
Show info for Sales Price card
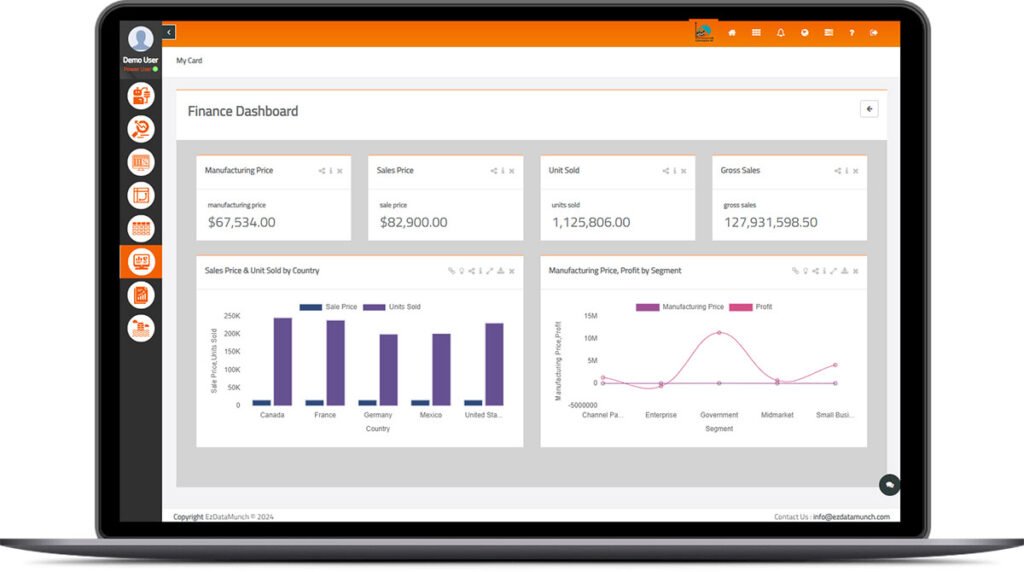503,171
